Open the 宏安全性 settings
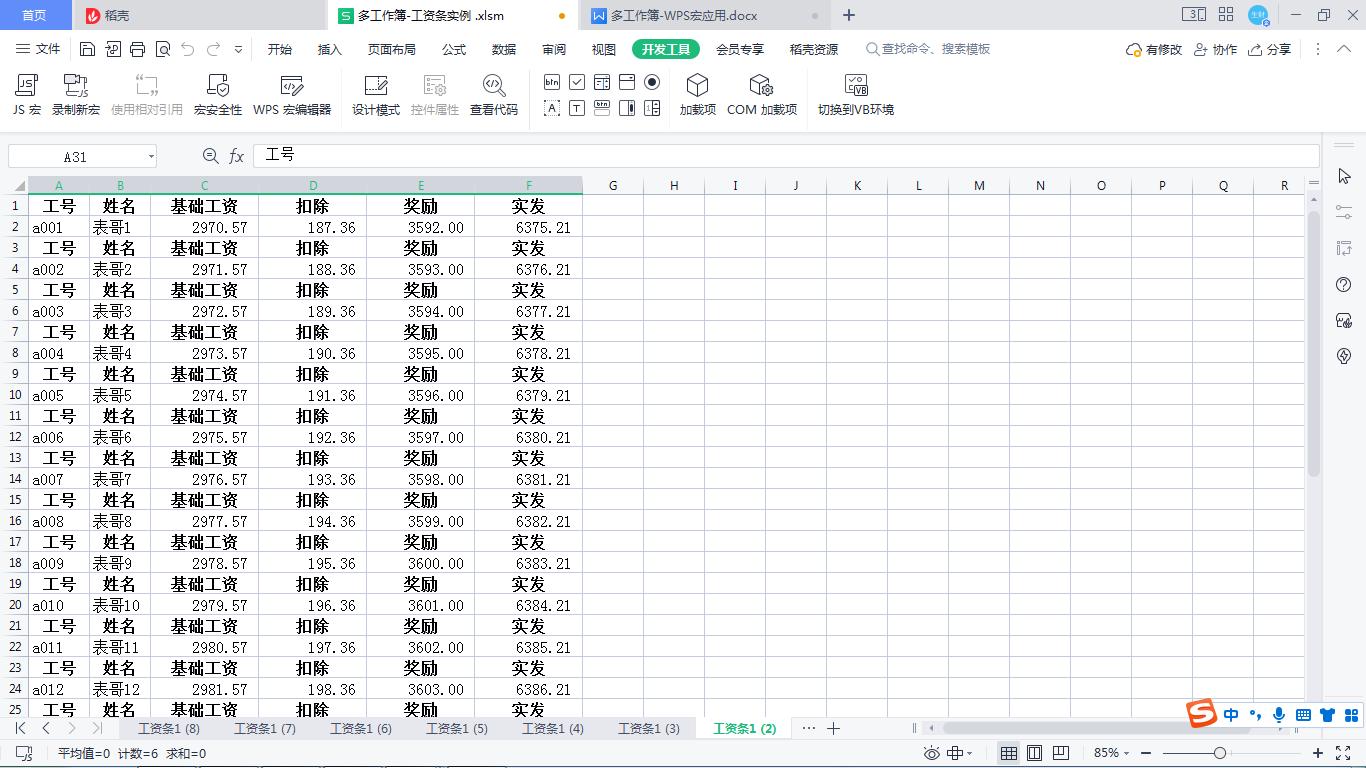Image resolution: width=1366 pixels, height=768 pixels. 218,93
